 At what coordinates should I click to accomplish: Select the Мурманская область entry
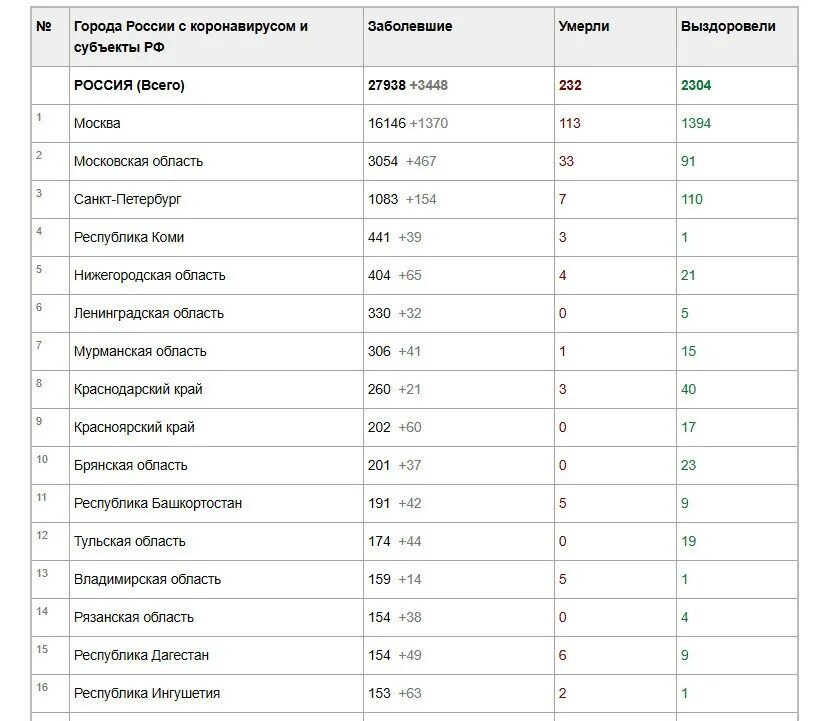pos(140,351)
